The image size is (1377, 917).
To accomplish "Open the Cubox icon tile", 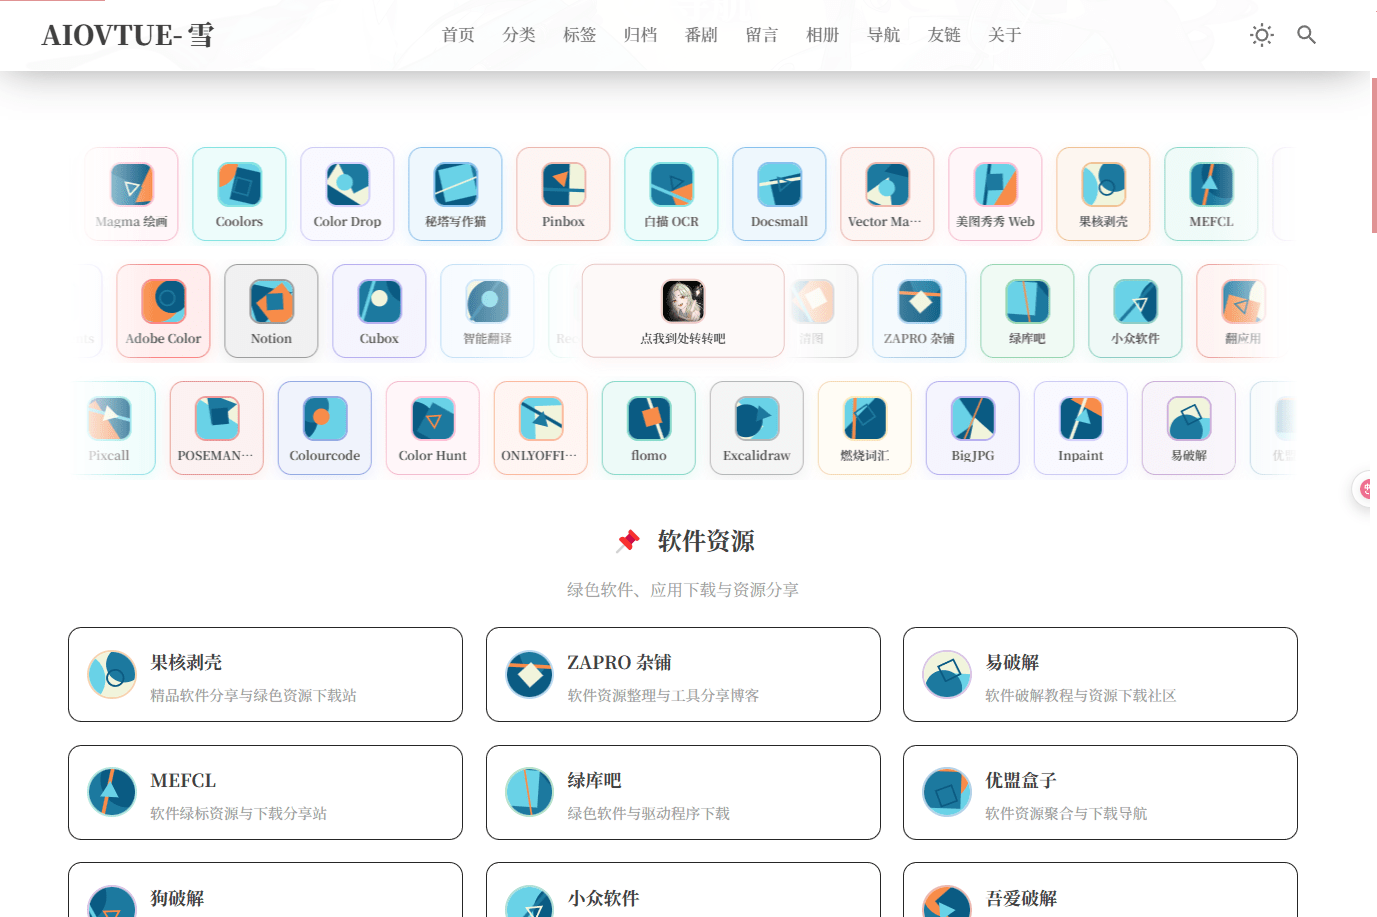I will [x=379, y=311].
